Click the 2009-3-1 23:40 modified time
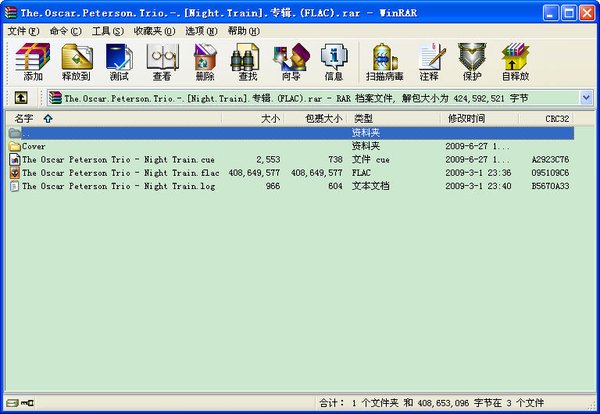Screen dimensions: 600x414 point(478,186)
